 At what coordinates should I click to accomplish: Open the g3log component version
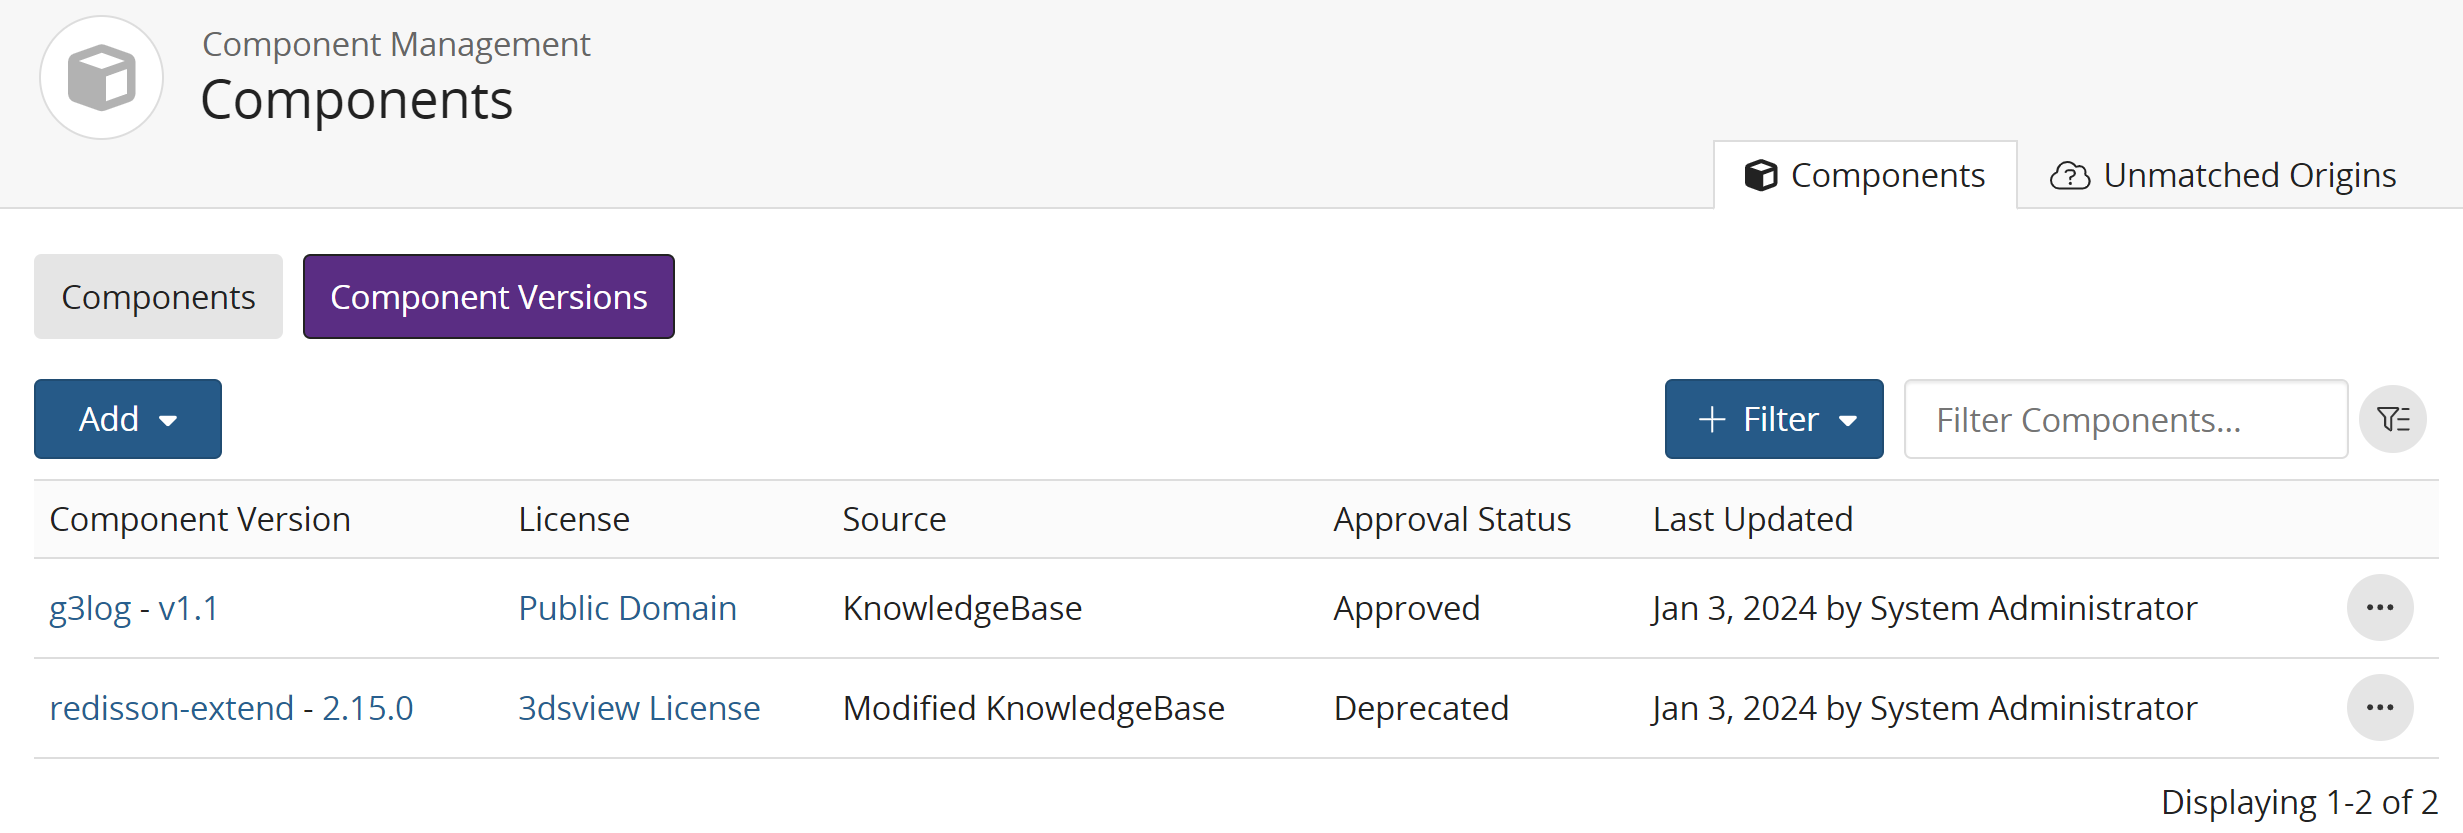point(89,607)
